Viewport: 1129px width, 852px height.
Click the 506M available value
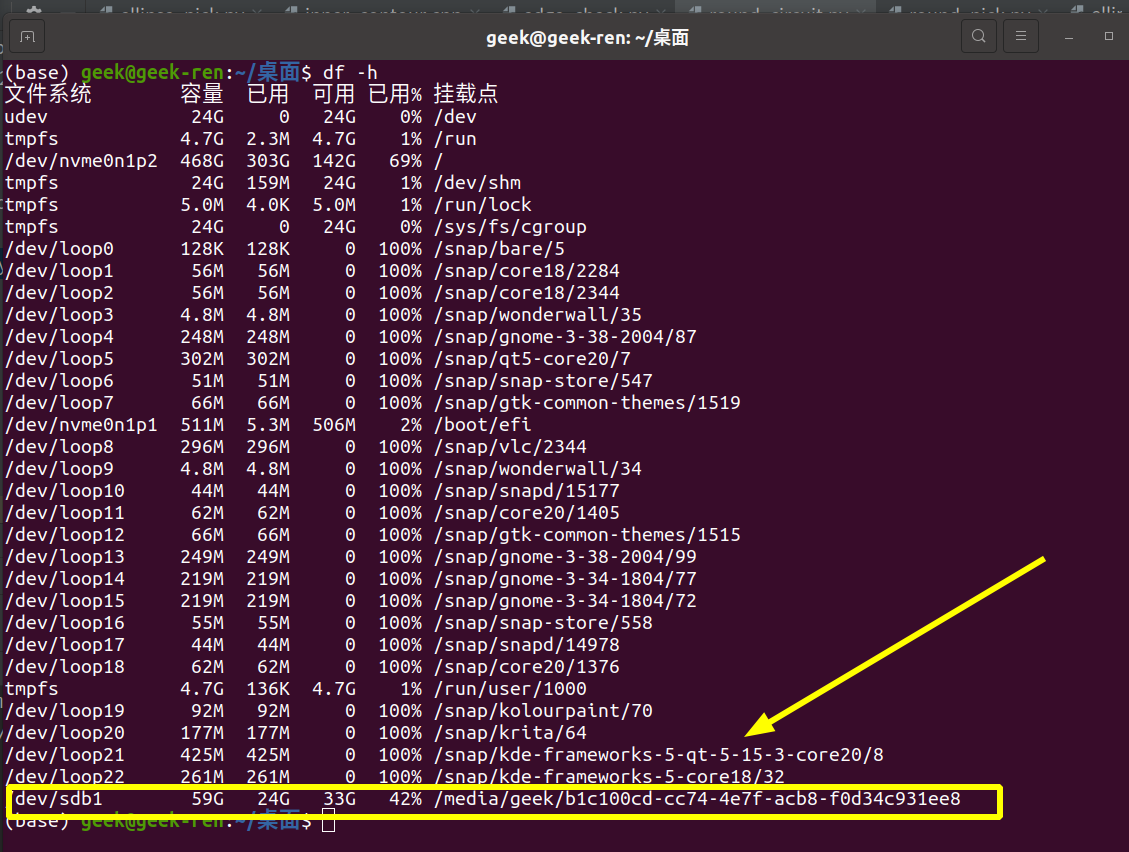click(x=334, y=425)
